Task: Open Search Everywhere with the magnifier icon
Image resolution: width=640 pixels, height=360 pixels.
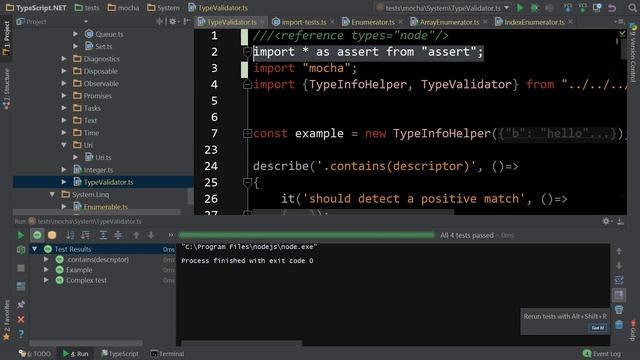Action: [x=632, y=8]
